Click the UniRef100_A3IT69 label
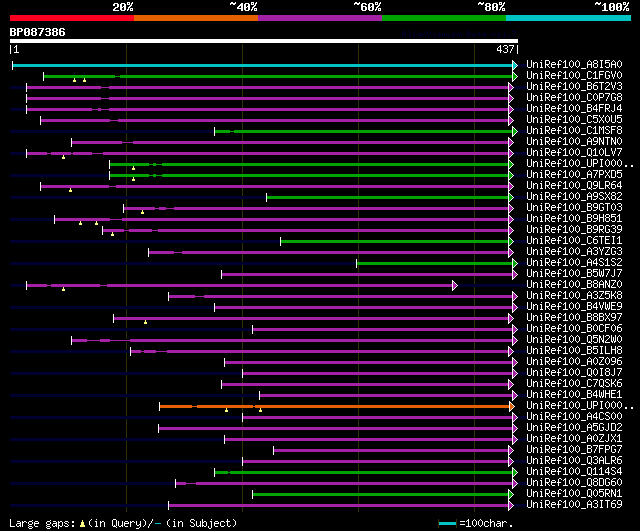This screenshot has width=640, height=531. pos(574,505)
